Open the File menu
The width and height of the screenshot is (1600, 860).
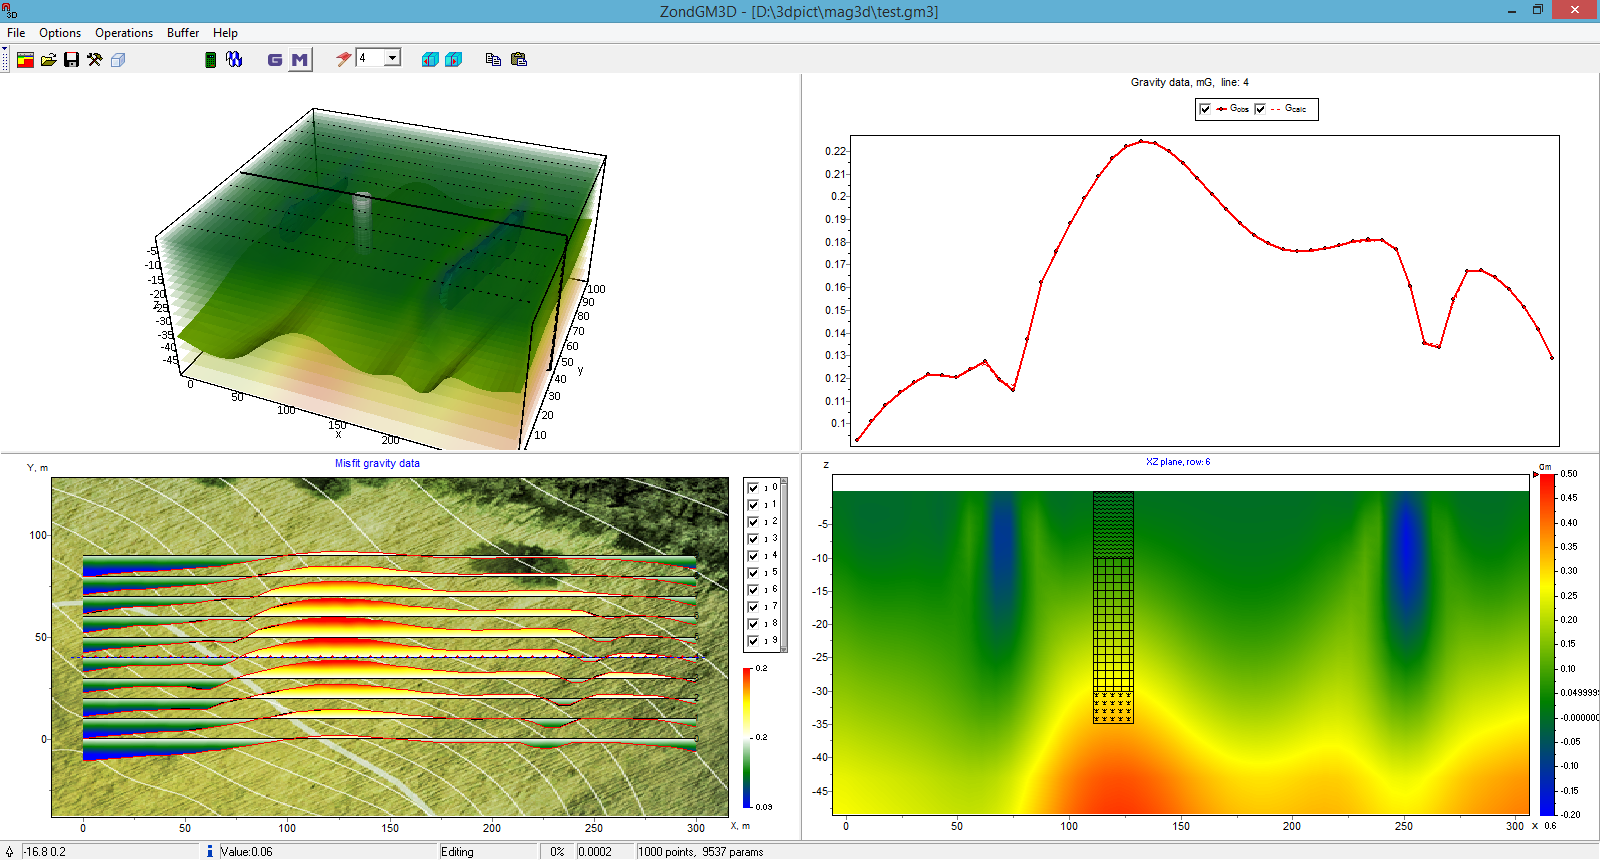16,33
